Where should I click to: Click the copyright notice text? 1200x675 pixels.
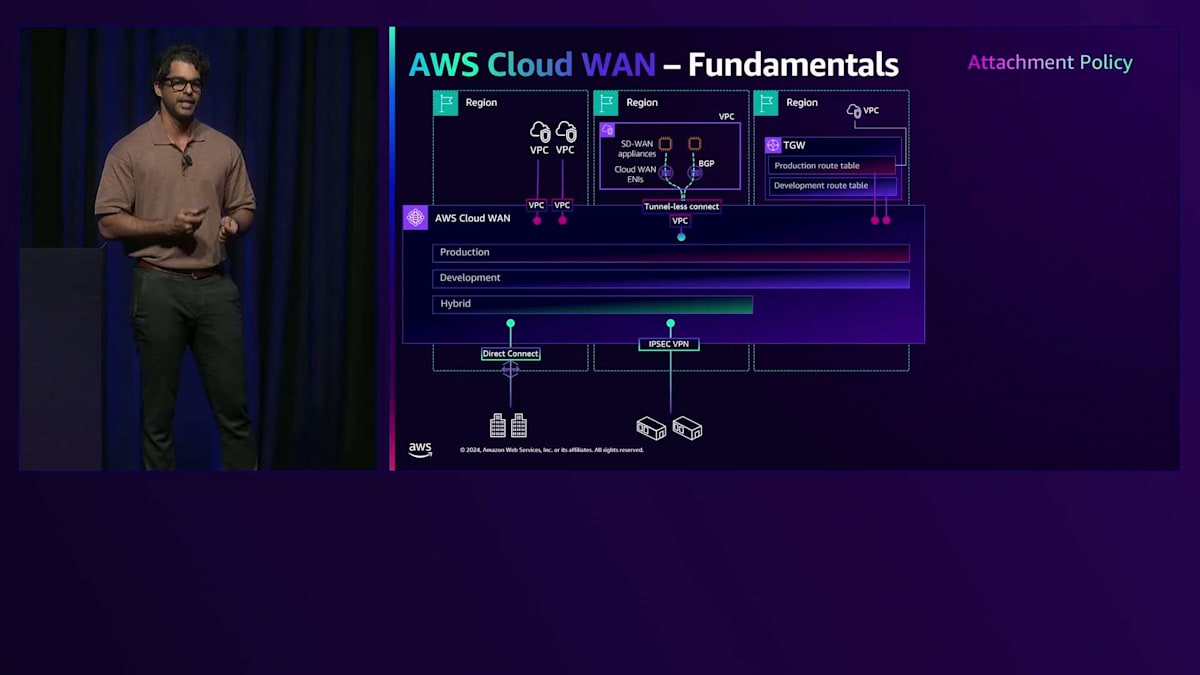pyautogui.click(x=552, y=450)
